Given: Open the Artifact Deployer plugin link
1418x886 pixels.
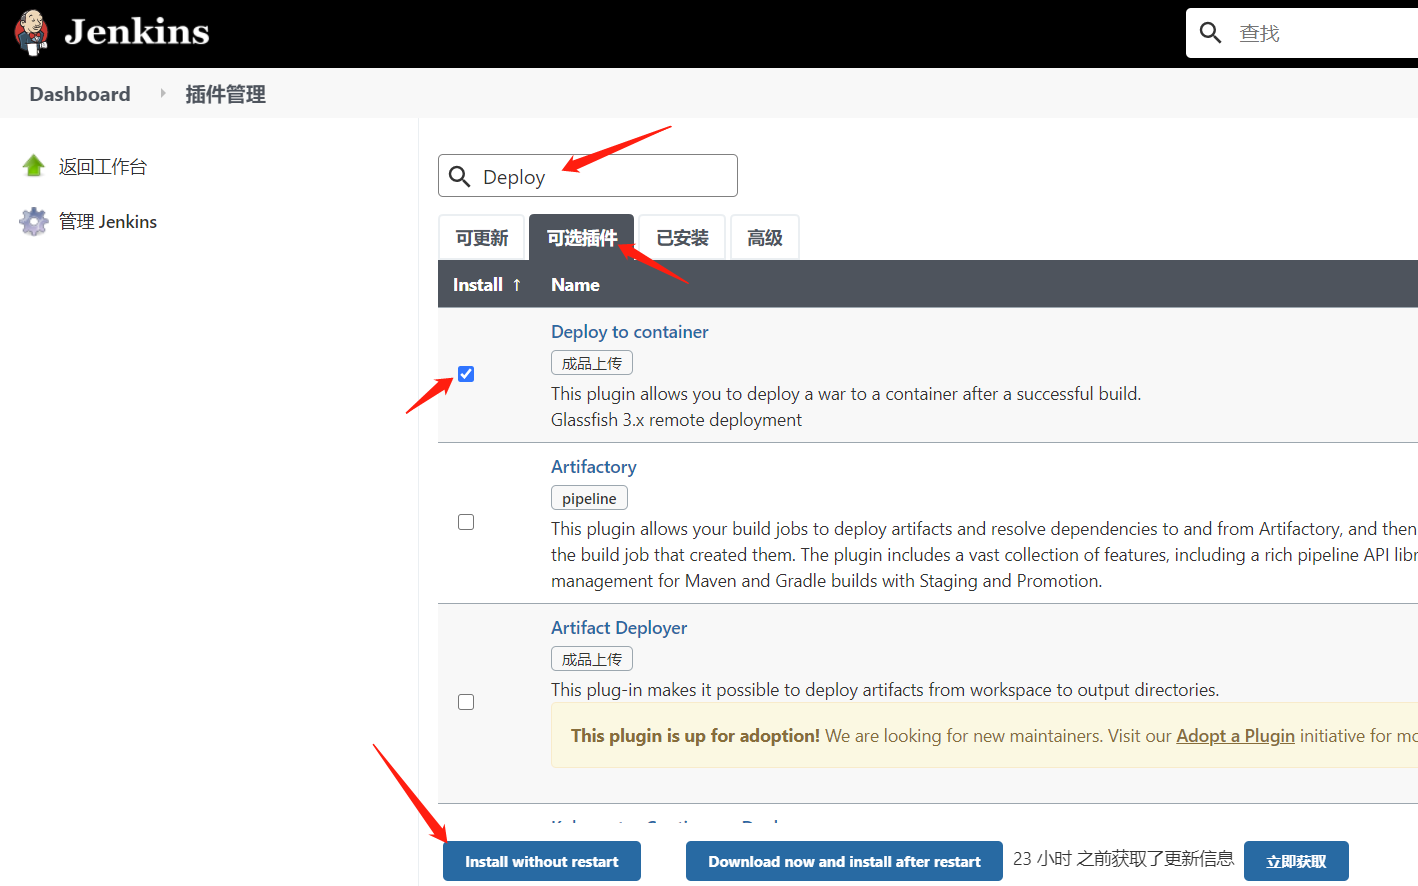Looking at the screenshot, I should point(619,628).
